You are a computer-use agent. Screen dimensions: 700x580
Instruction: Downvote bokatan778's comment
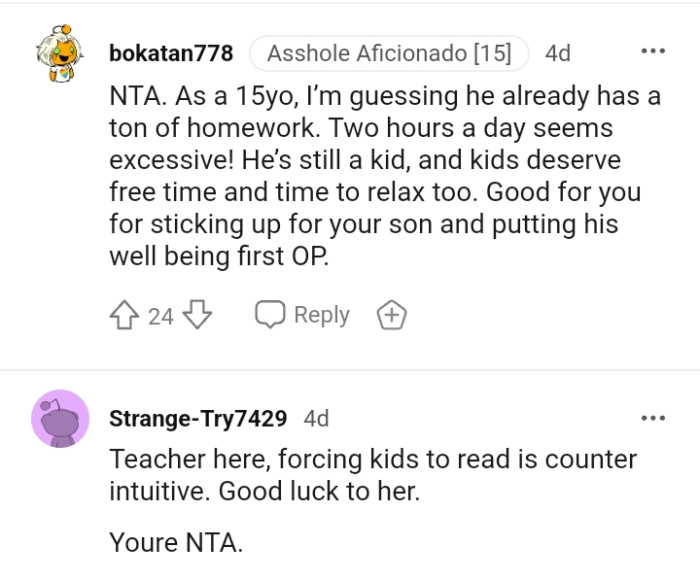(x=198, y=316)
